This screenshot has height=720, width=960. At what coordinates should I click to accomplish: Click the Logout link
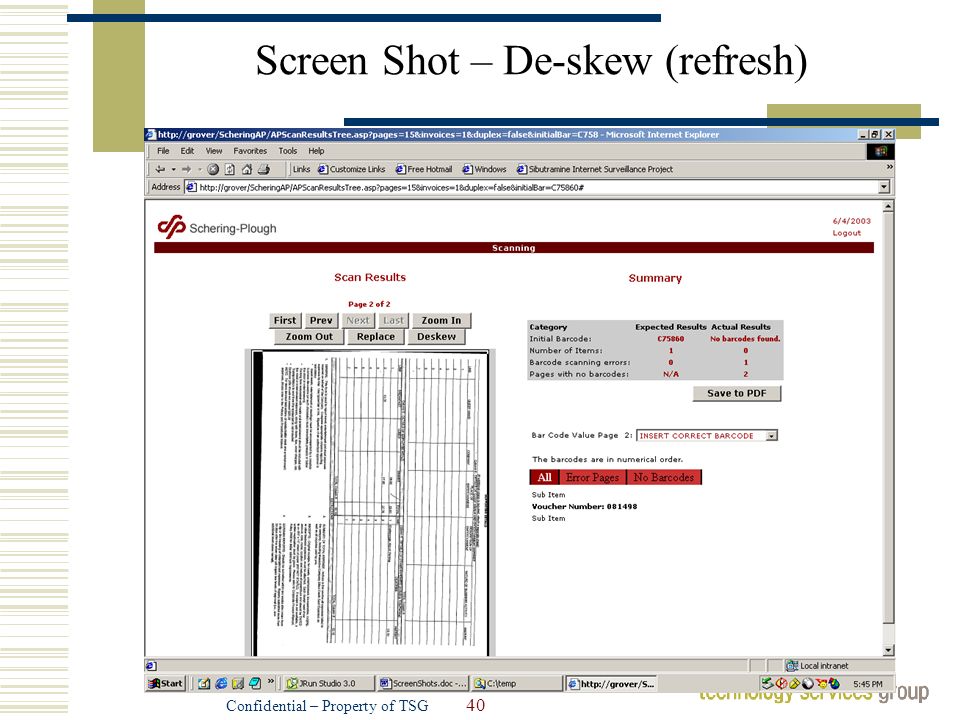tap(847, 233)
